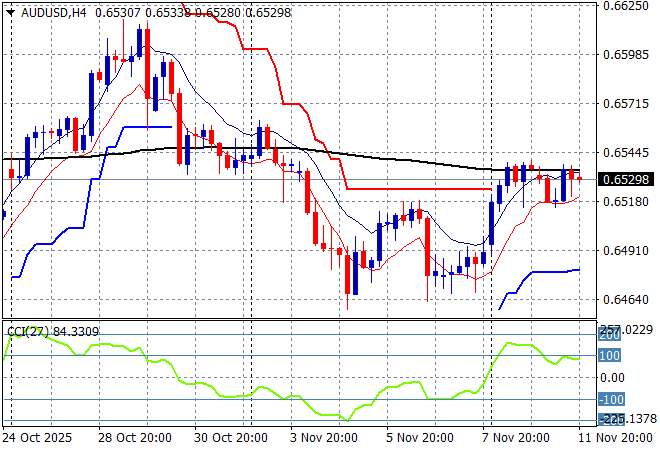Click the OHLC values 0.65307 0.65338 text

[x=143, y=13]
